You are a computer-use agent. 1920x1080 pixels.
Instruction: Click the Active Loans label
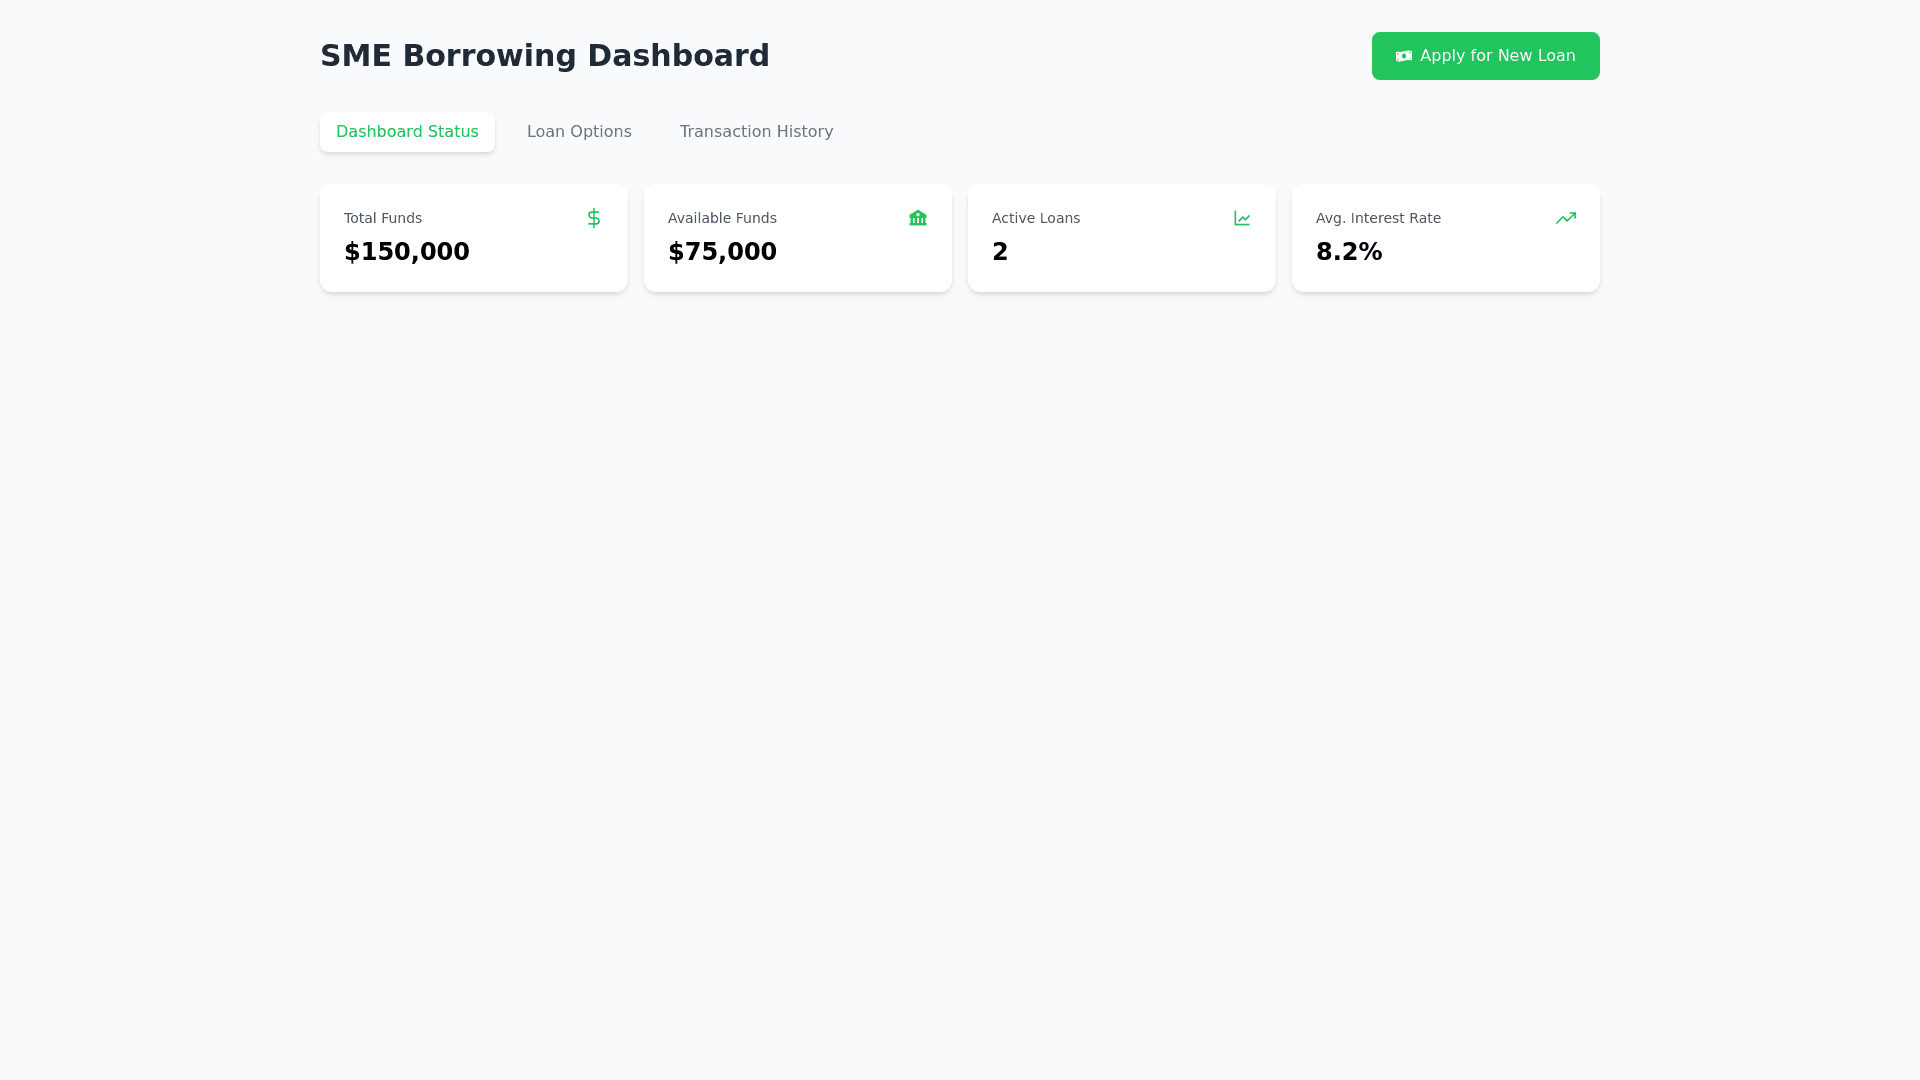click(1035, 218)
